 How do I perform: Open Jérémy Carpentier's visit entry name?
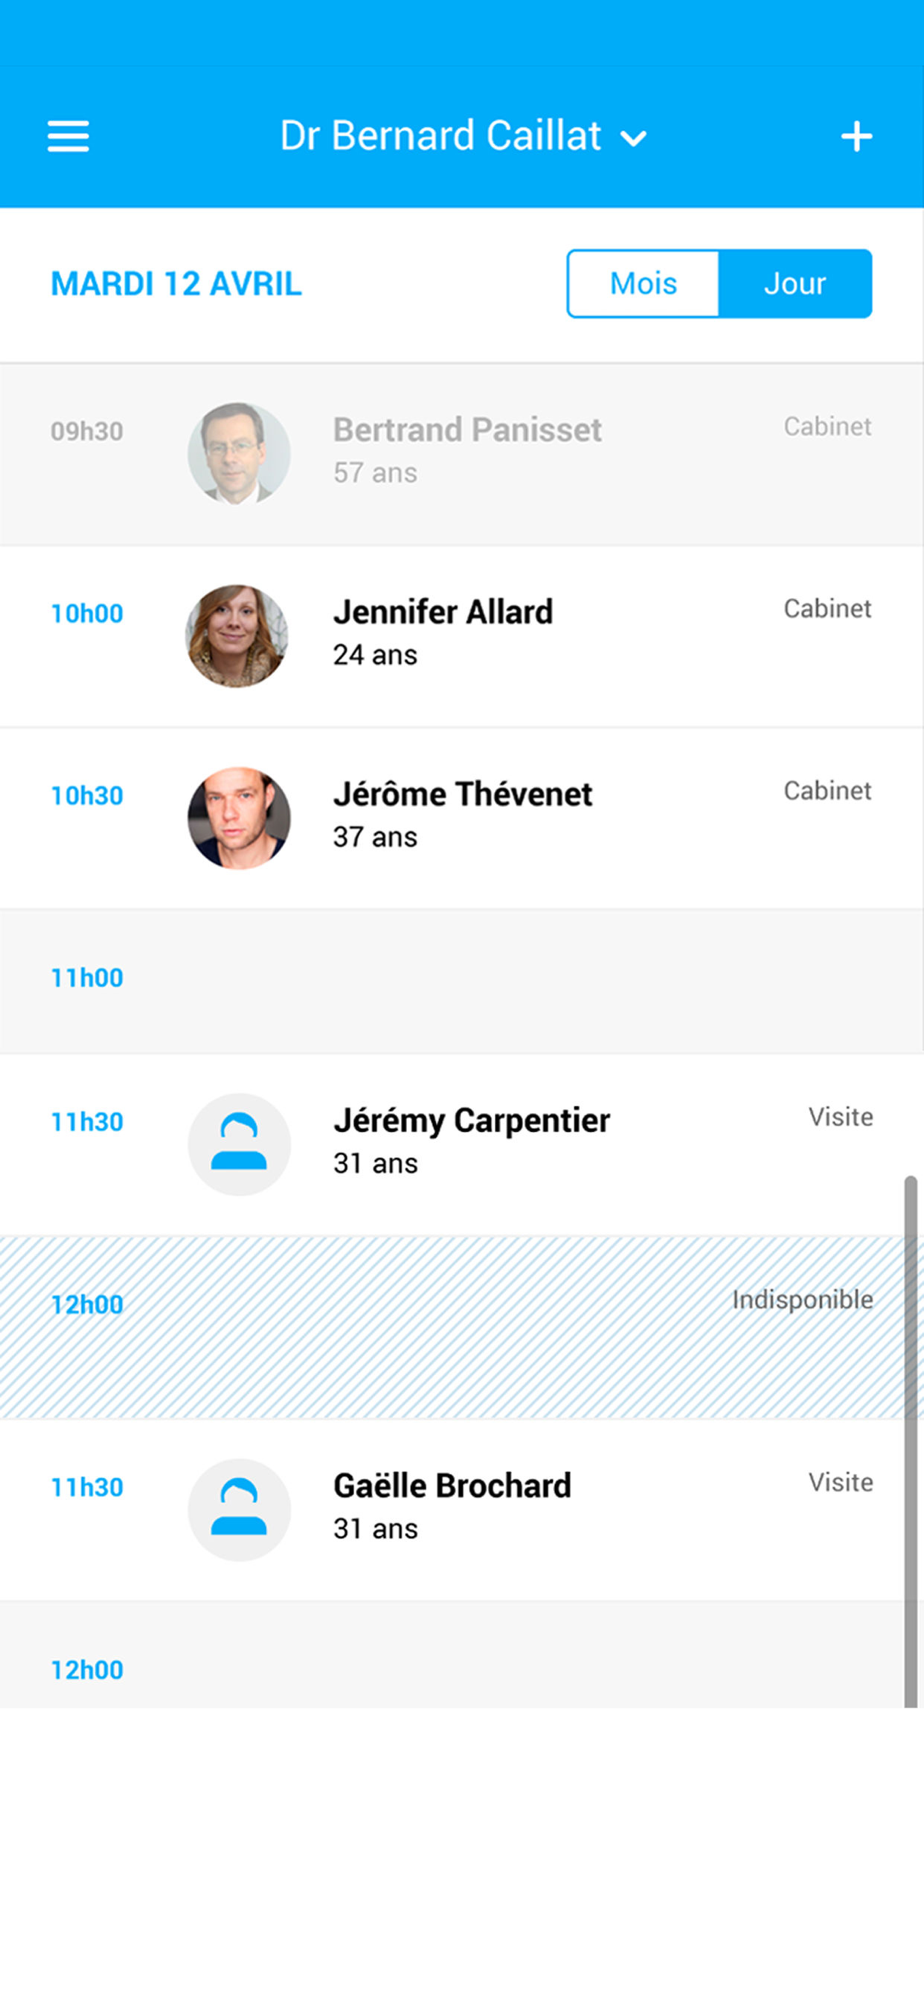[x=472, y=1121]
